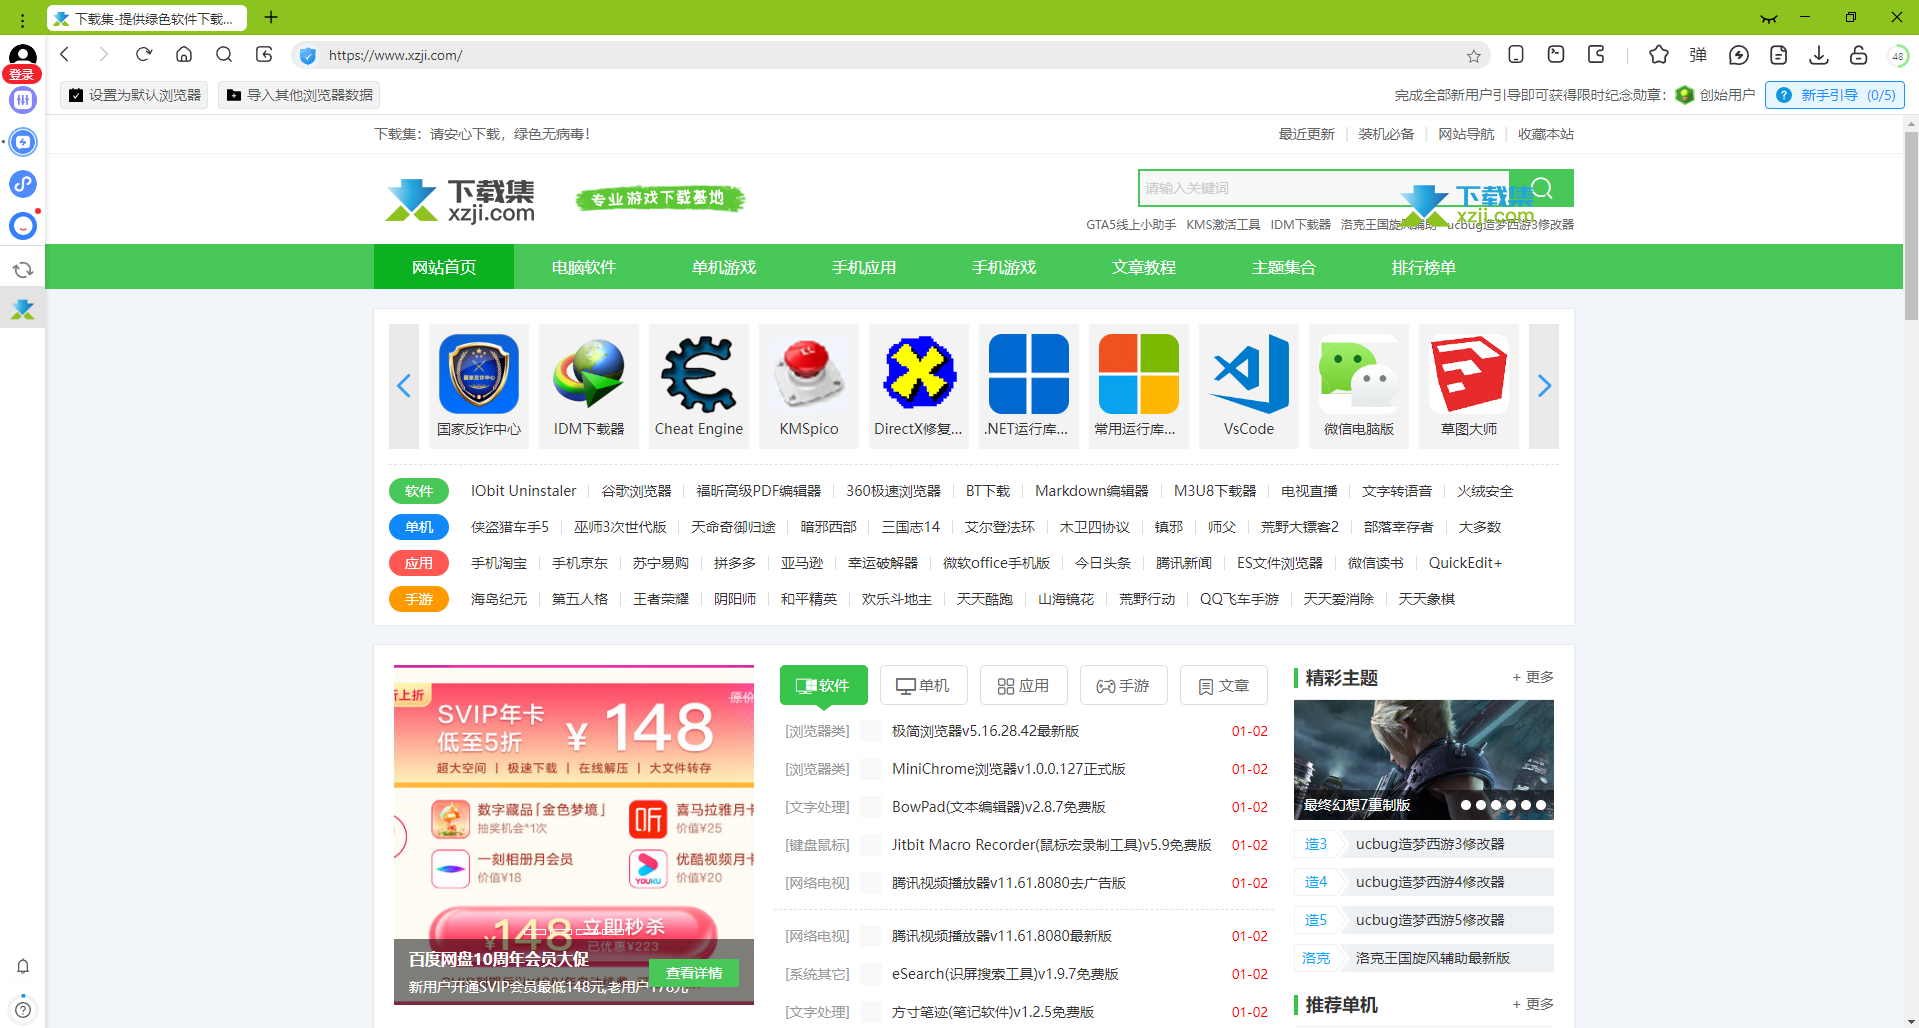This screenshot has height=1028, width=1919.
Task: Open 侠盗猎车手5 game link
Action: coord(510,527)
